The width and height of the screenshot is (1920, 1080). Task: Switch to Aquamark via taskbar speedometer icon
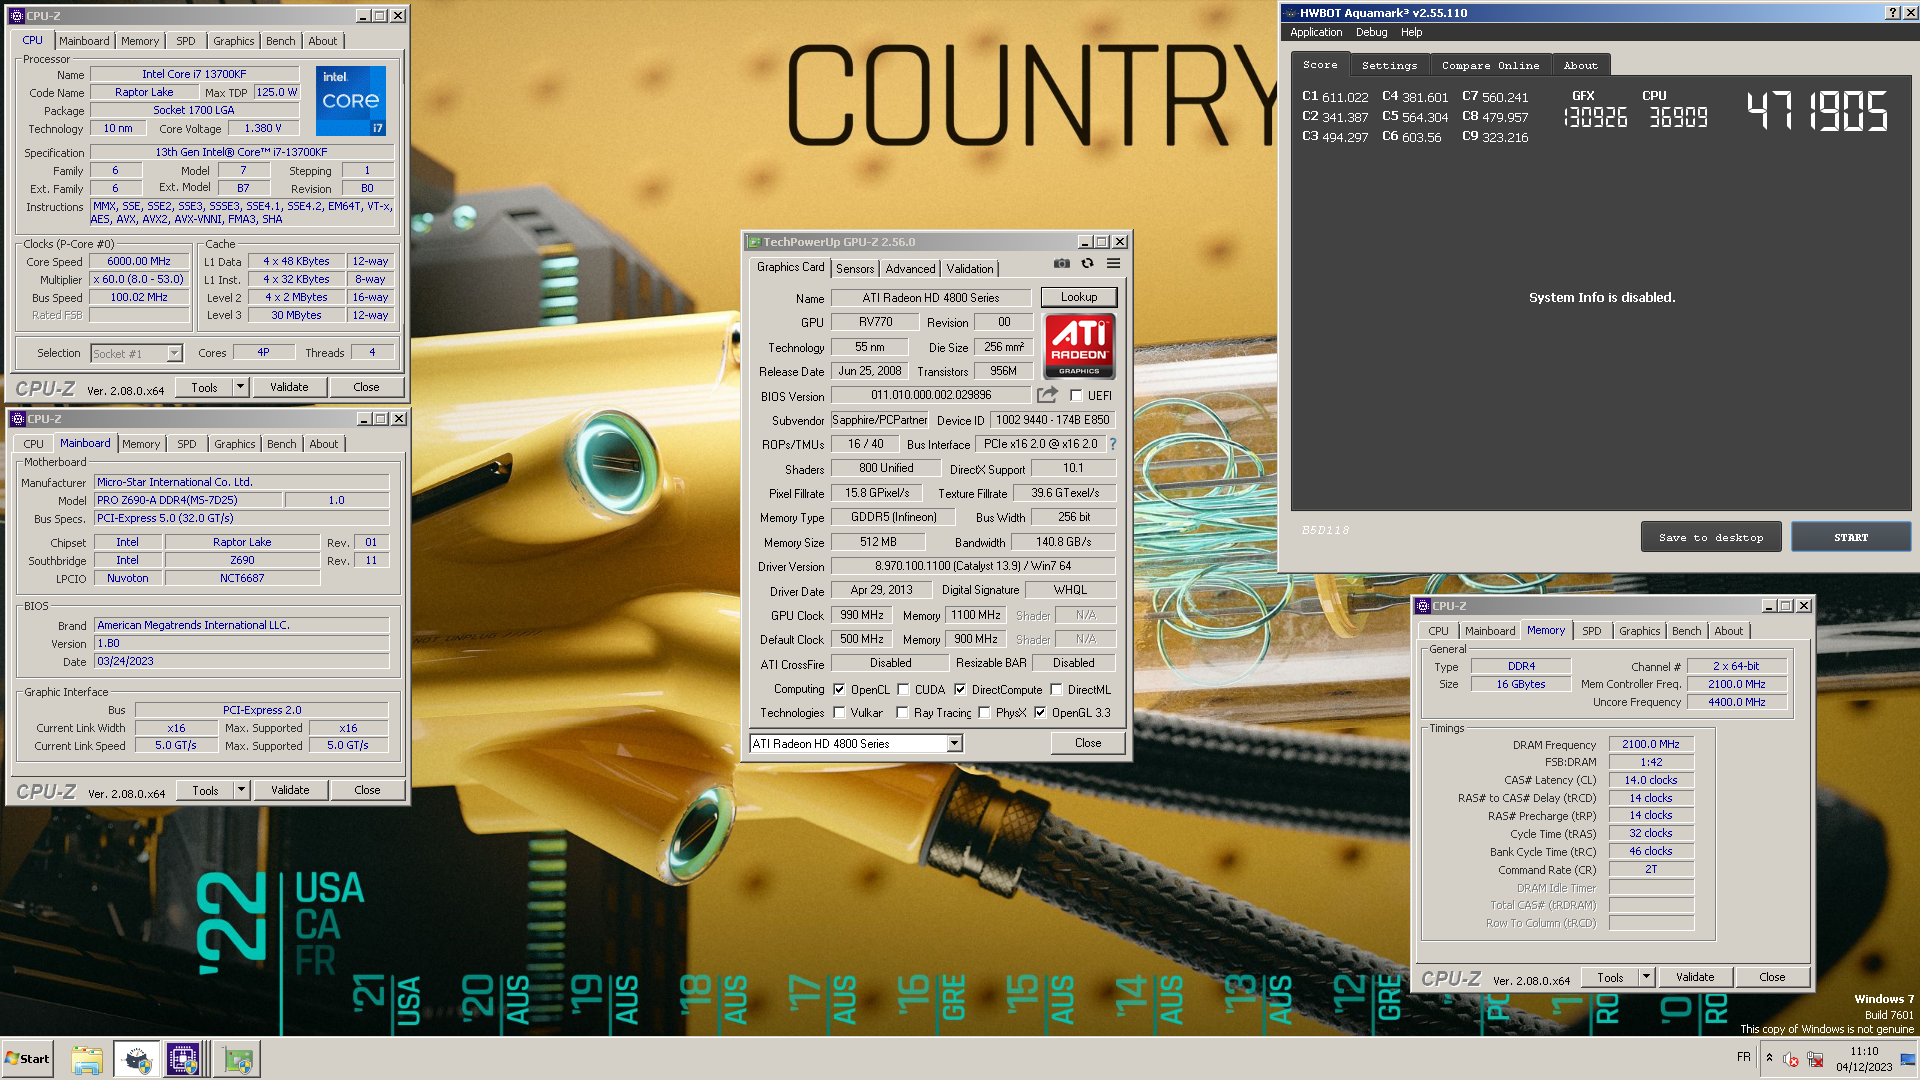click(x=136, y=1060)
